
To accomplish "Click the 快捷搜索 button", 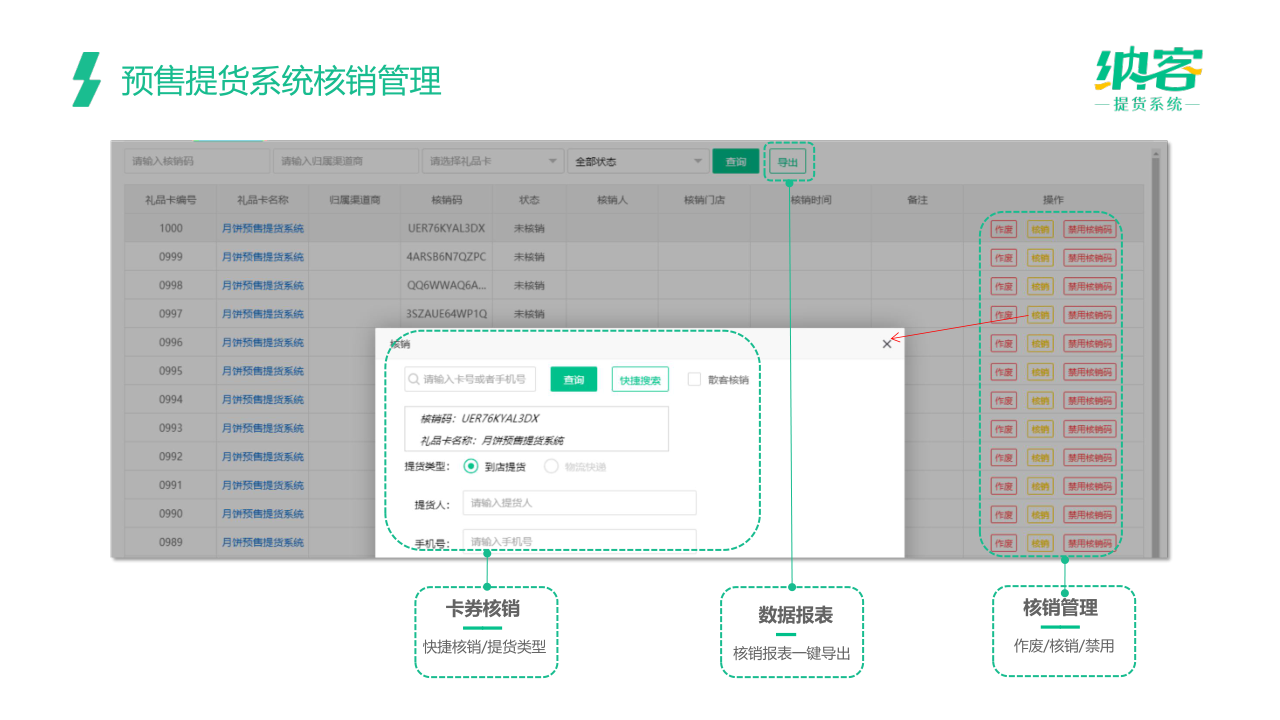I will [x=640, y=380].
